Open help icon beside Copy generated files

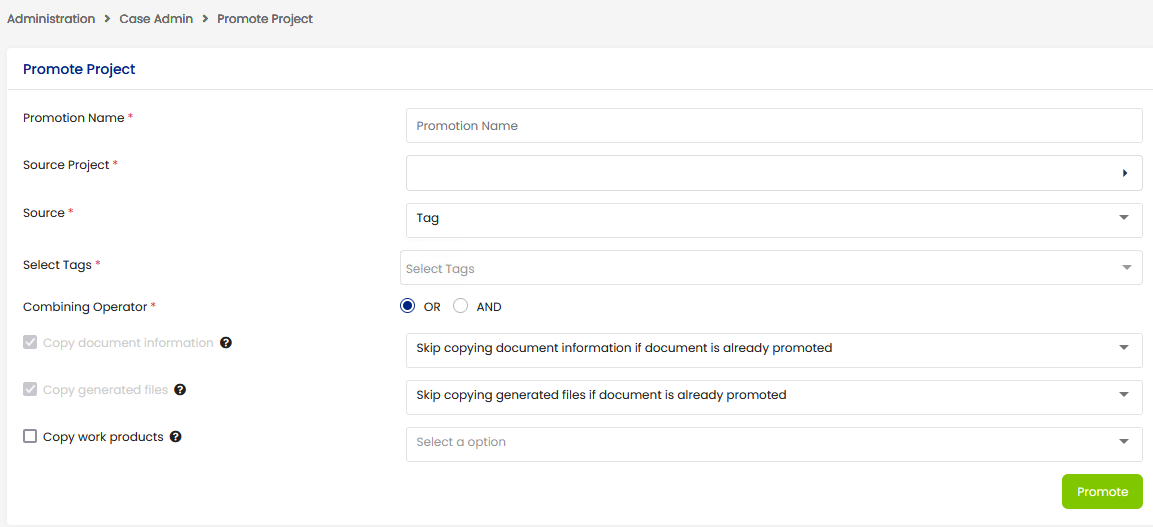[180, 390]
